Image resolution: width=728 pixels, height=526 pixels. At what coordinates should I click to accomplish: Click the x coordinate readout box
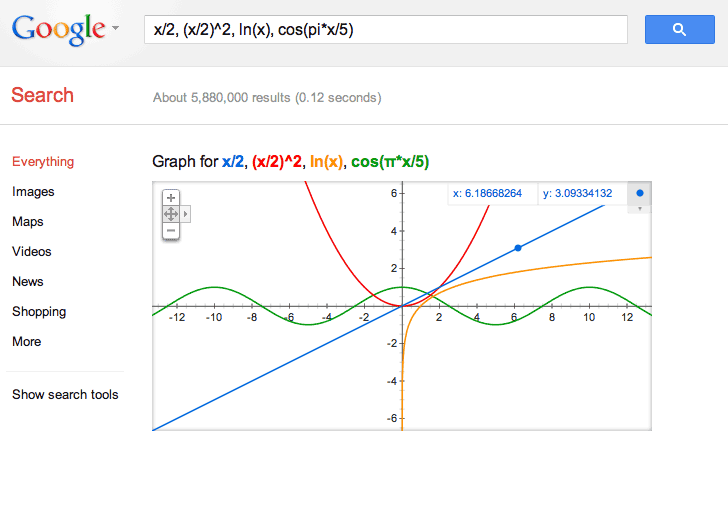[x=488, y=193]
